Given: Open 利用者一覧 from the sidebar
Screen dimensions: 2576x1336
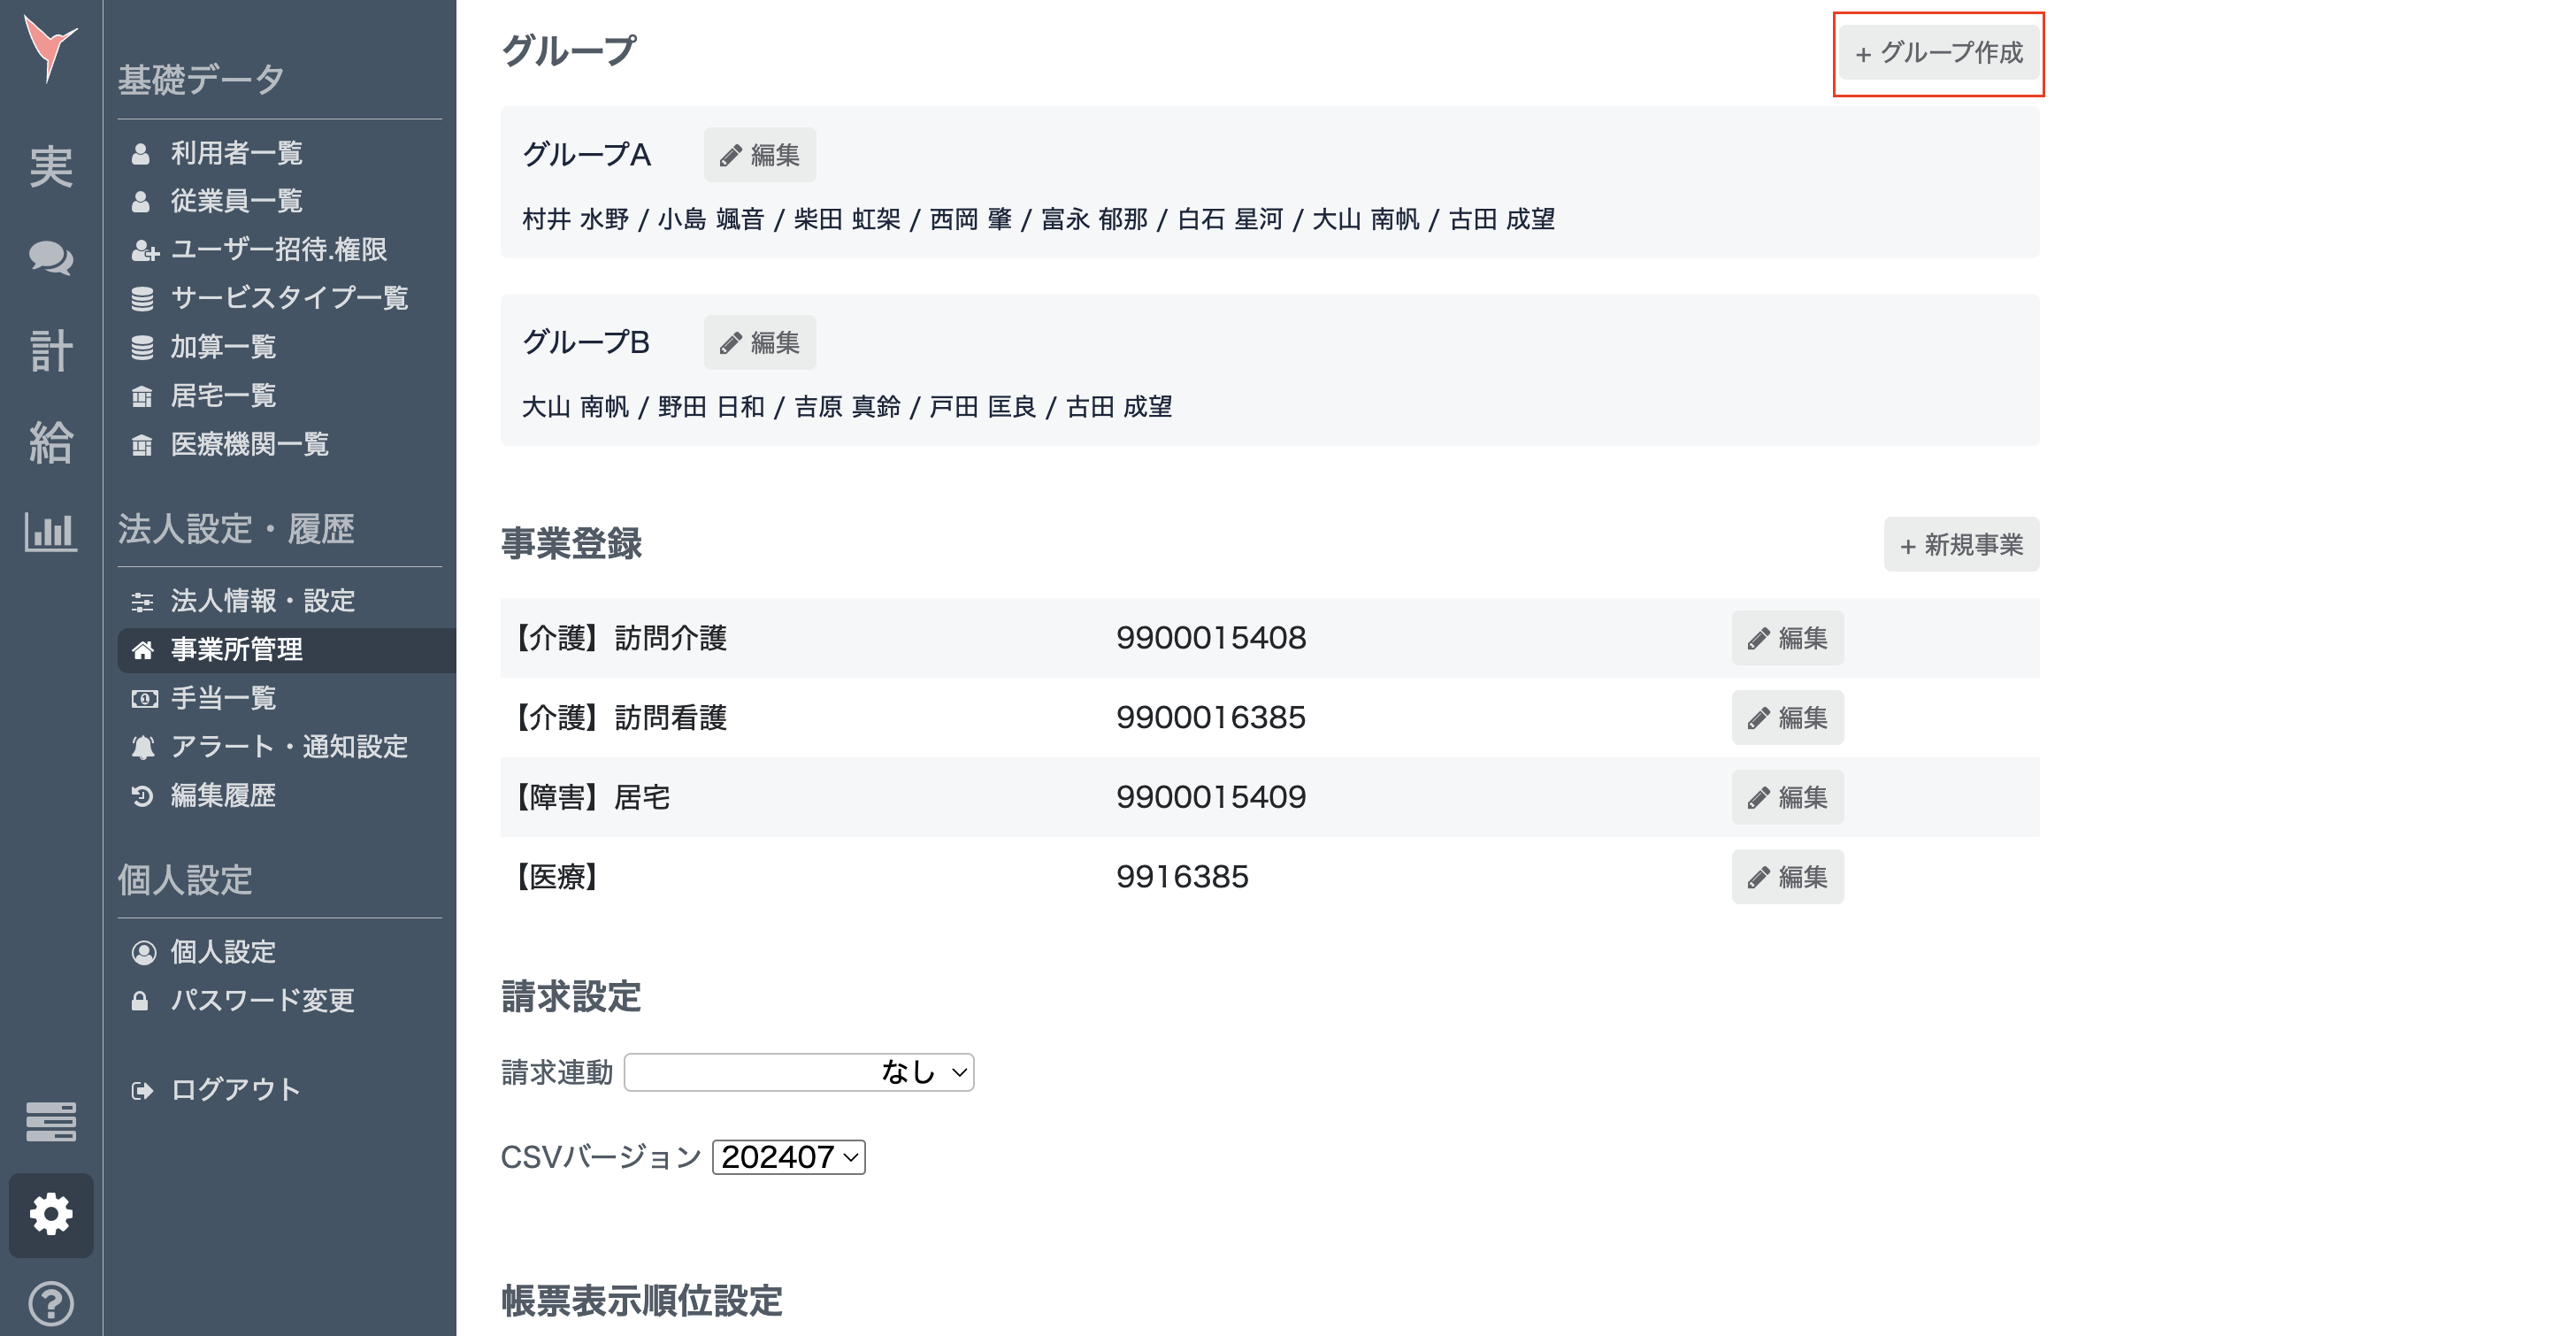Looking at the screenshot, I should pos(237,153).
